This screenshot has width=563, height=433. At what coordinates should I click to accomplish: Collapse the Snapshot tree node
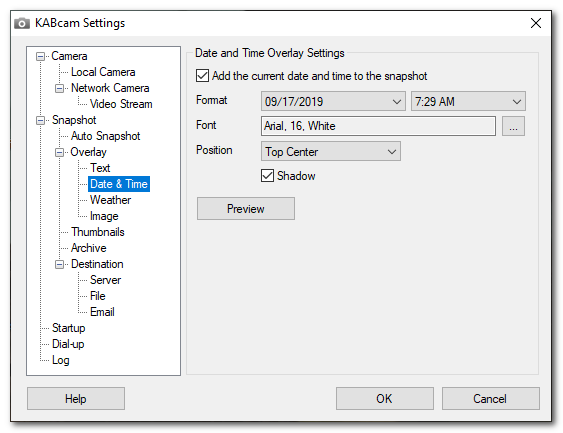coord(41,120)
